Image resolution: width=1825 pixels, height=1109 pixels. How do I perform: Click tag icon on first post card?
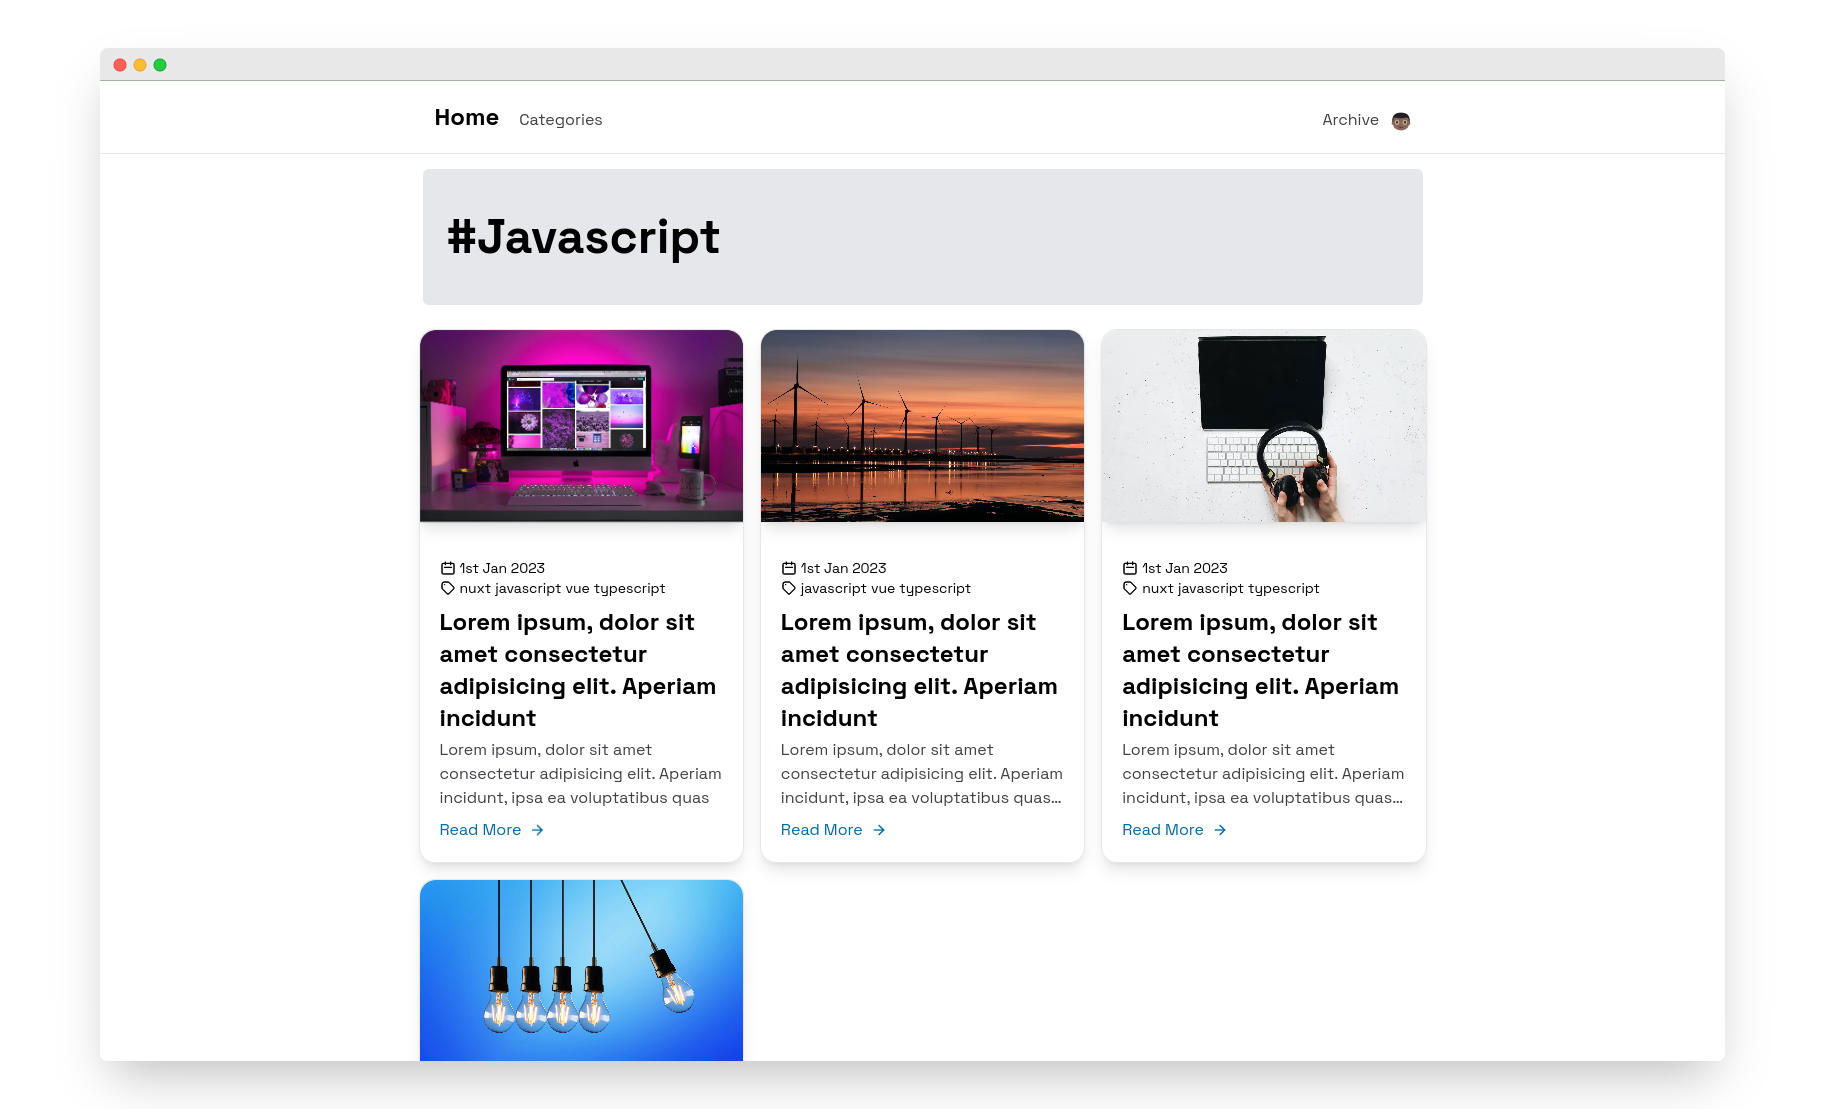point(448,588)
